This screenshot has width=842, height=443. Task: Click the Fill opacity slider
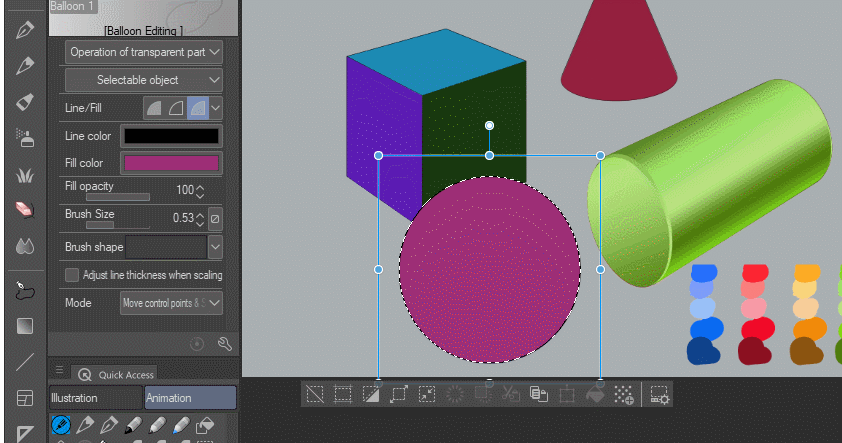118,197
